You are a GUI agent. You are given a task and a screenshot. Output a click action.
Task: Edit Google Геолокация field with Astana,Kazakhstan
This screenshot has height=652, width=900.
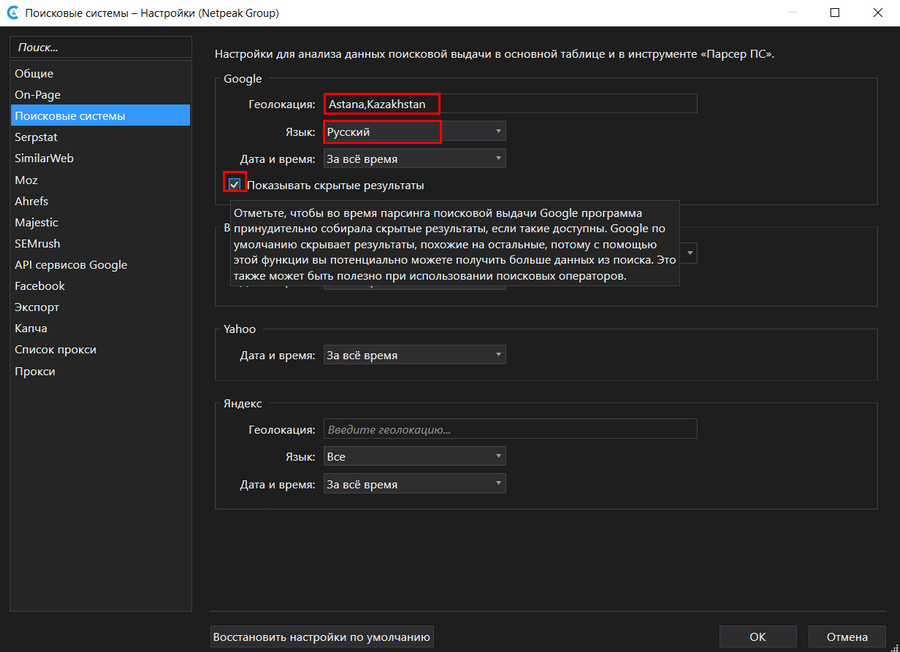510,104
